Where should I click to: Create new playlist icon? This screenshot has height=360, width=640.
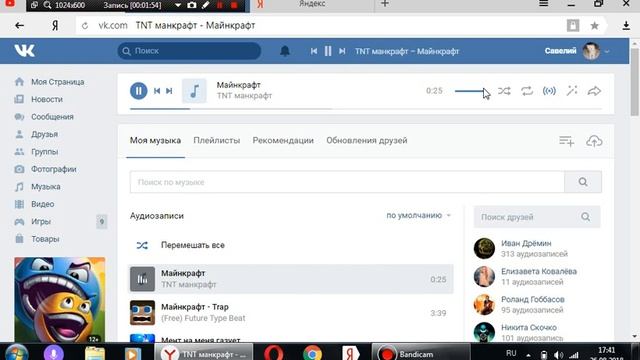[567, 141]
